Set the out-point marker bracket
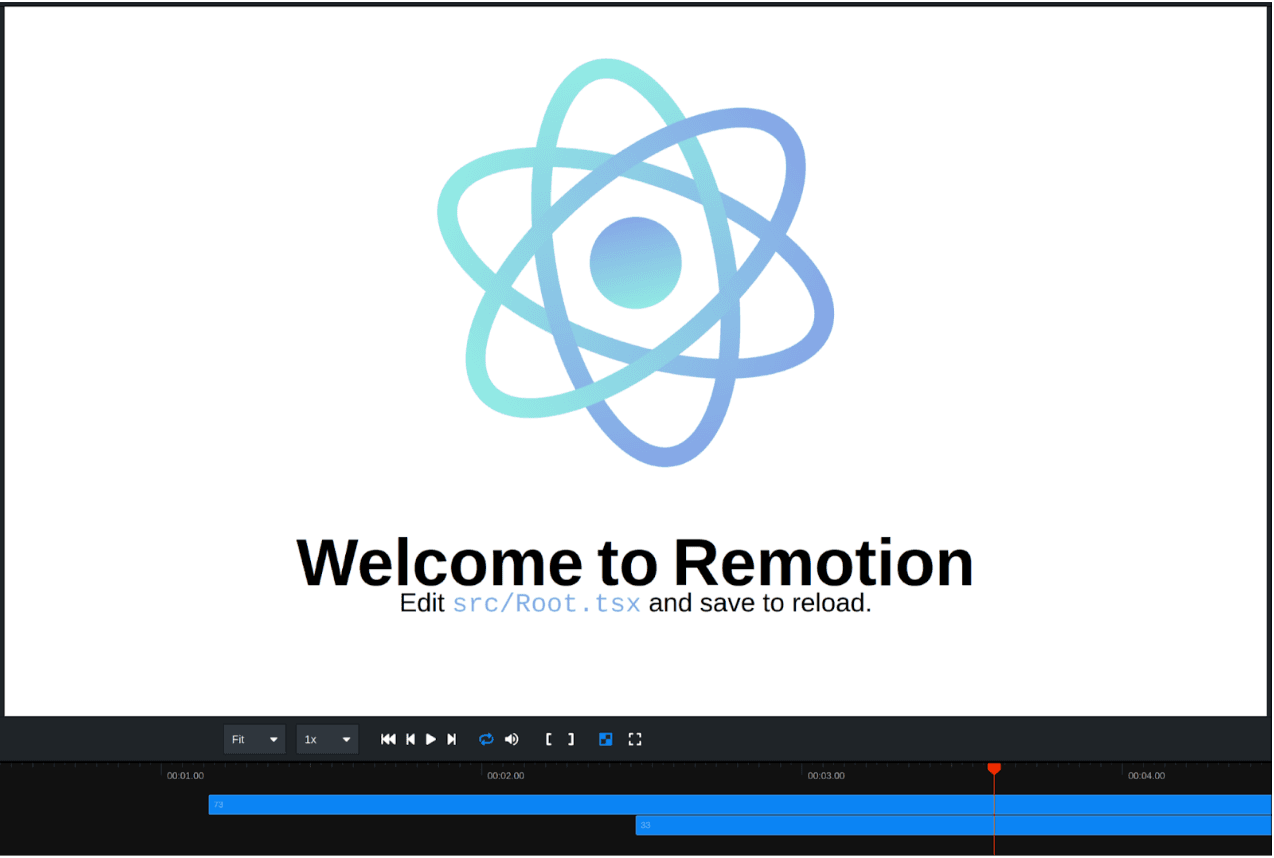Viewport: 1274px width, 858px height. (x=571, y=740)
